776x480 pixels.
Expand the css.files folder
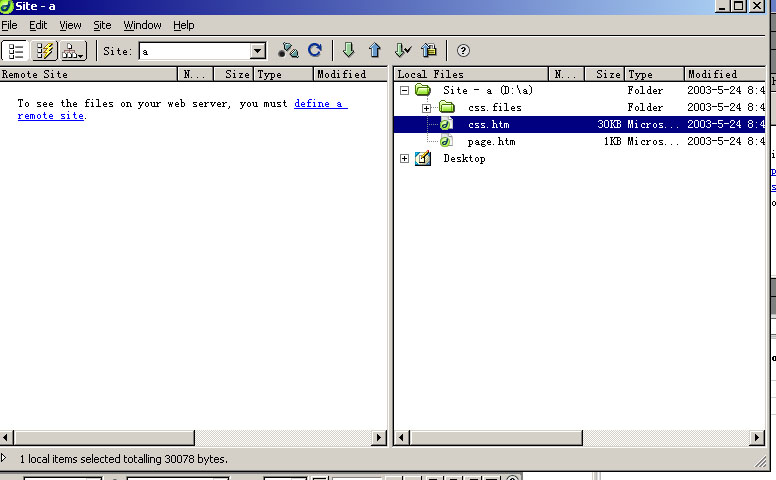(x=426, y=107)
